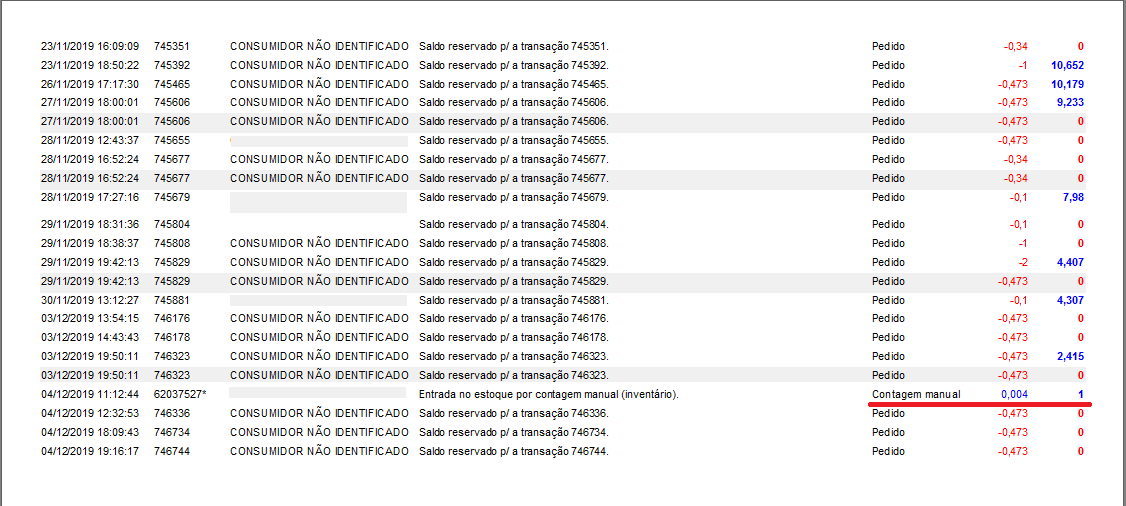Image resolution: width=1126 pixels, height=506 pixels.
Task: Select the 4,307 balance on 30/11/2019
Action: (x=1070, y=300)
